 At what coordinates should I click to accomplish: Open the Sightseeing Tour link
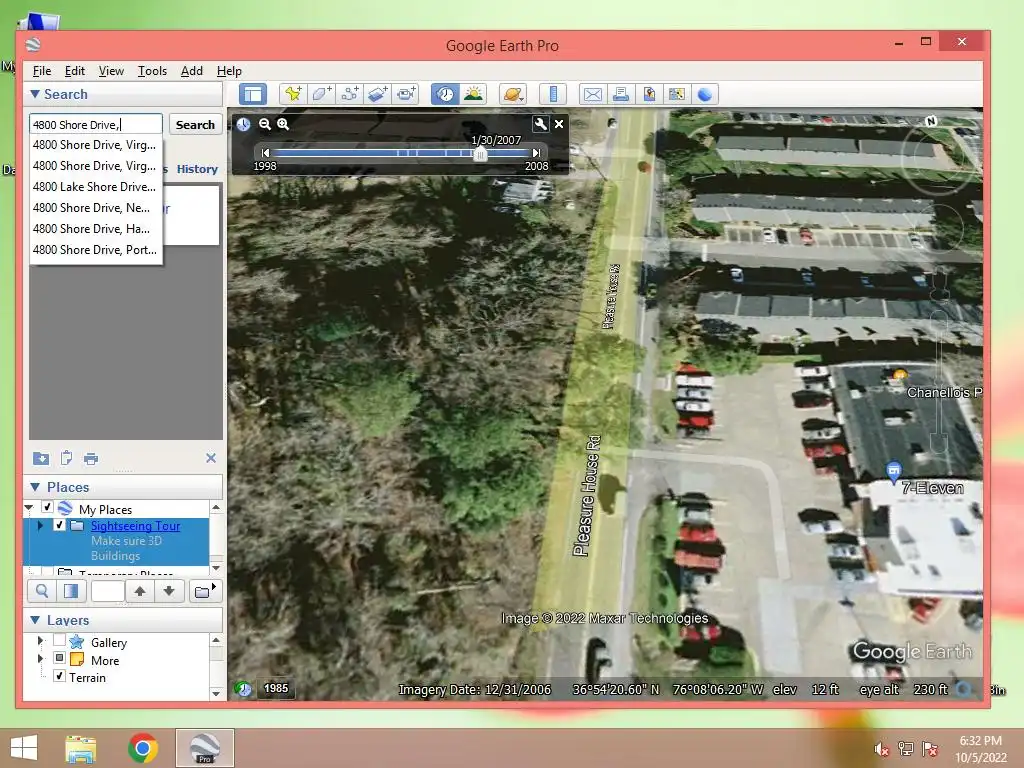coord(136,526)
